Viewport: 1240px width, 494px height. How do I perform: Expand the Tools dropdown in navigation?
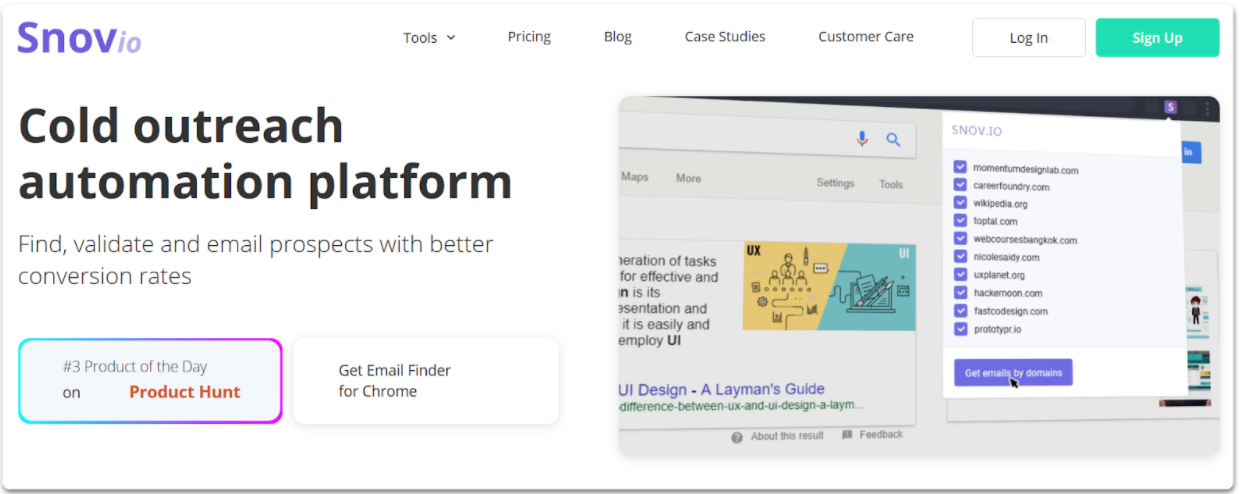(x=429, y=38)
